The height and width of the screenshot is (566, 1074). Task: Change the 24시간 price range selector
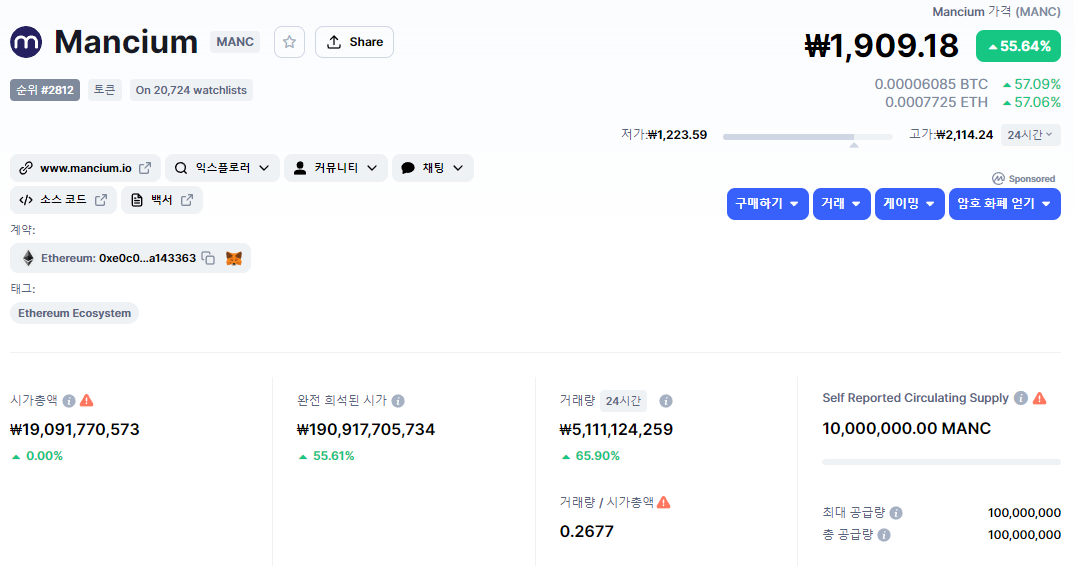click(1030, 135)
